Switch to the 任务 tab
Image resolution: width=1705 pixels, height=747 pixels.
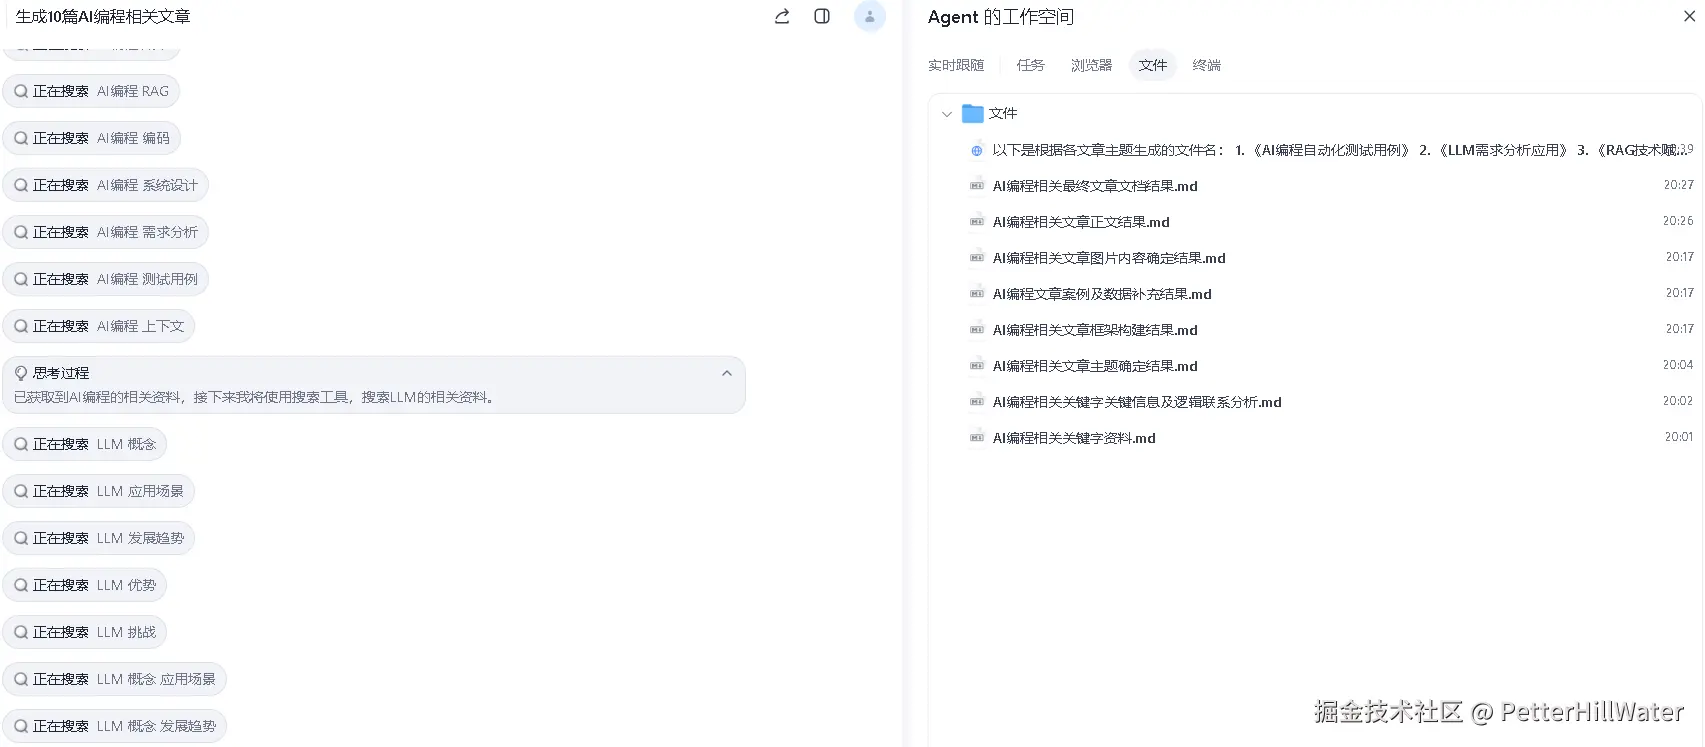[x=1030, y=65]
